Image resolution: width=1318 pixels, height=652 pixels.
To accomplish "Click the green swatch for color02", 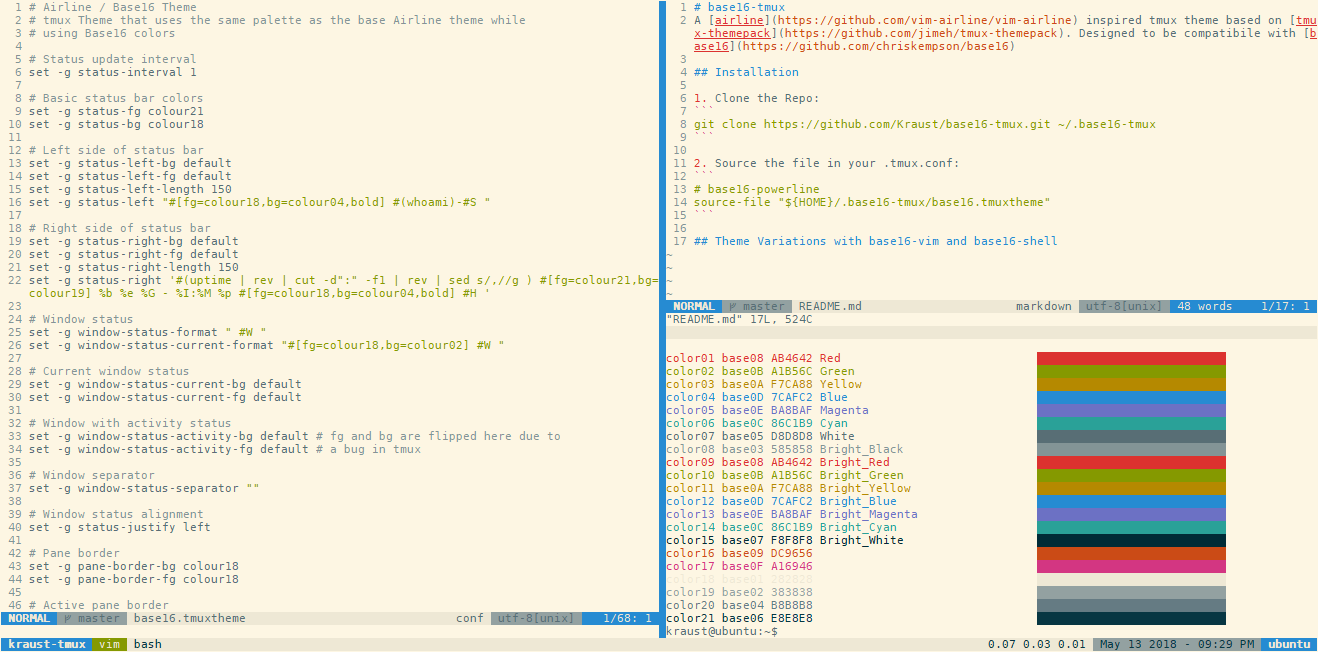I will tap(1131, 371).
